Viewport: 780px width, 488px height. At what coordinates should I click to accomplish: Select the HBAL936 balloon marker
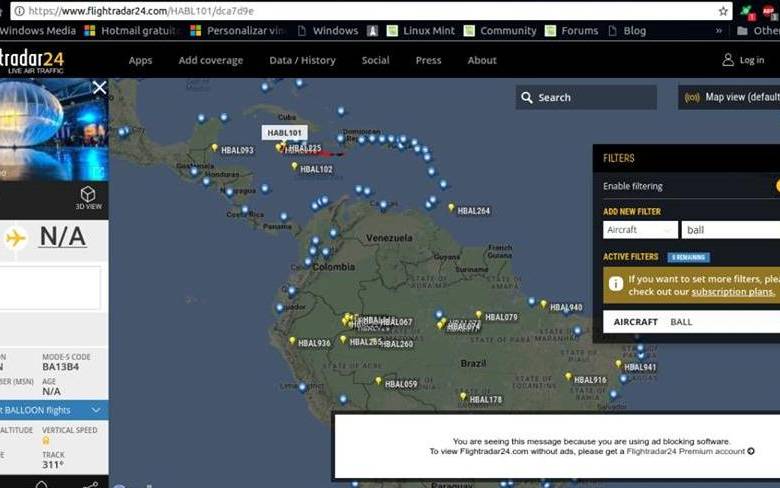292,341
